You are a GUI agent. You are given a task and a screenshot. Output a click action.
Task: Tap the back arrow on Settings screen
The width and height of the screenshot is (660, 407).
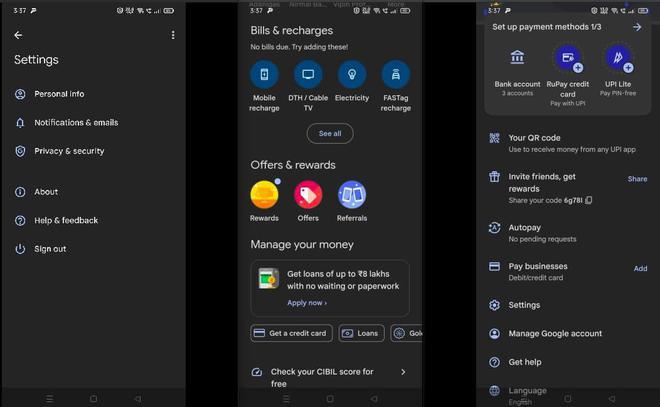coord(18,35)
